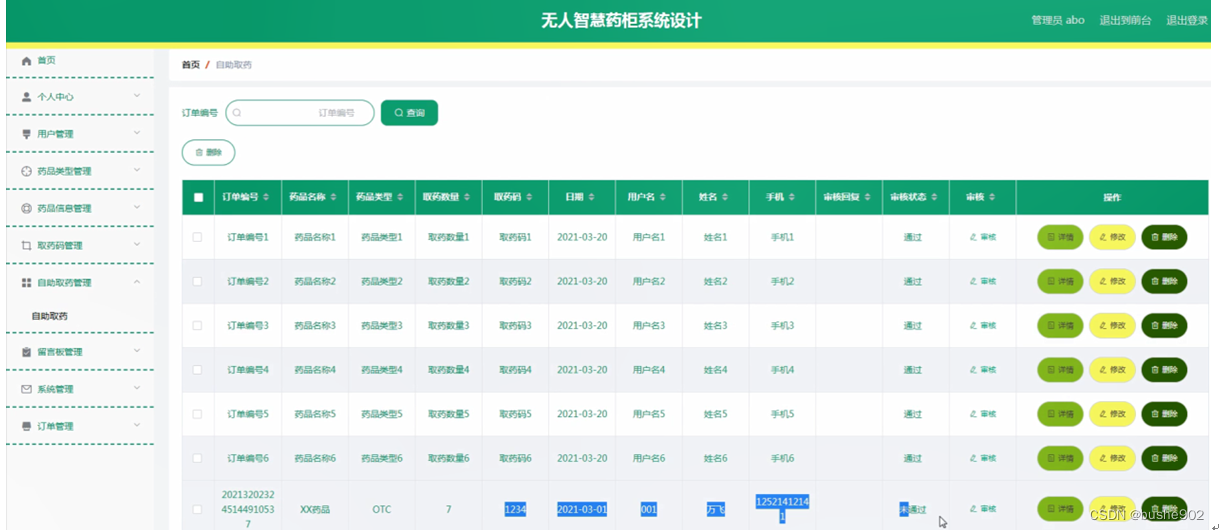Tick the checkbox for row 订单编号6

click(197, 458)
